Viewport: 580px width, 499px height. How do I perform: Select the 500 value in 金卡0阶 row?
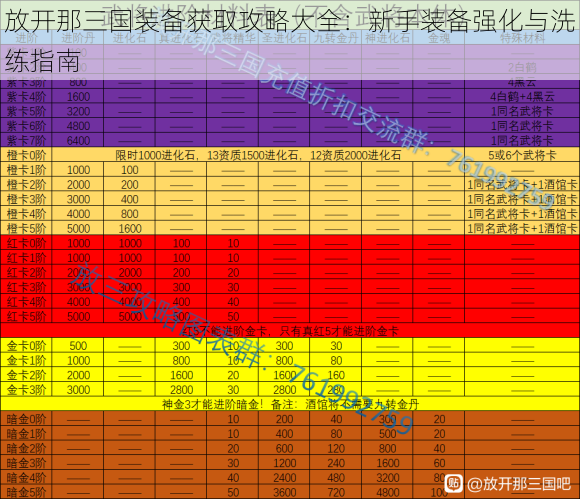pyautogui.click(x=78, y=346)
